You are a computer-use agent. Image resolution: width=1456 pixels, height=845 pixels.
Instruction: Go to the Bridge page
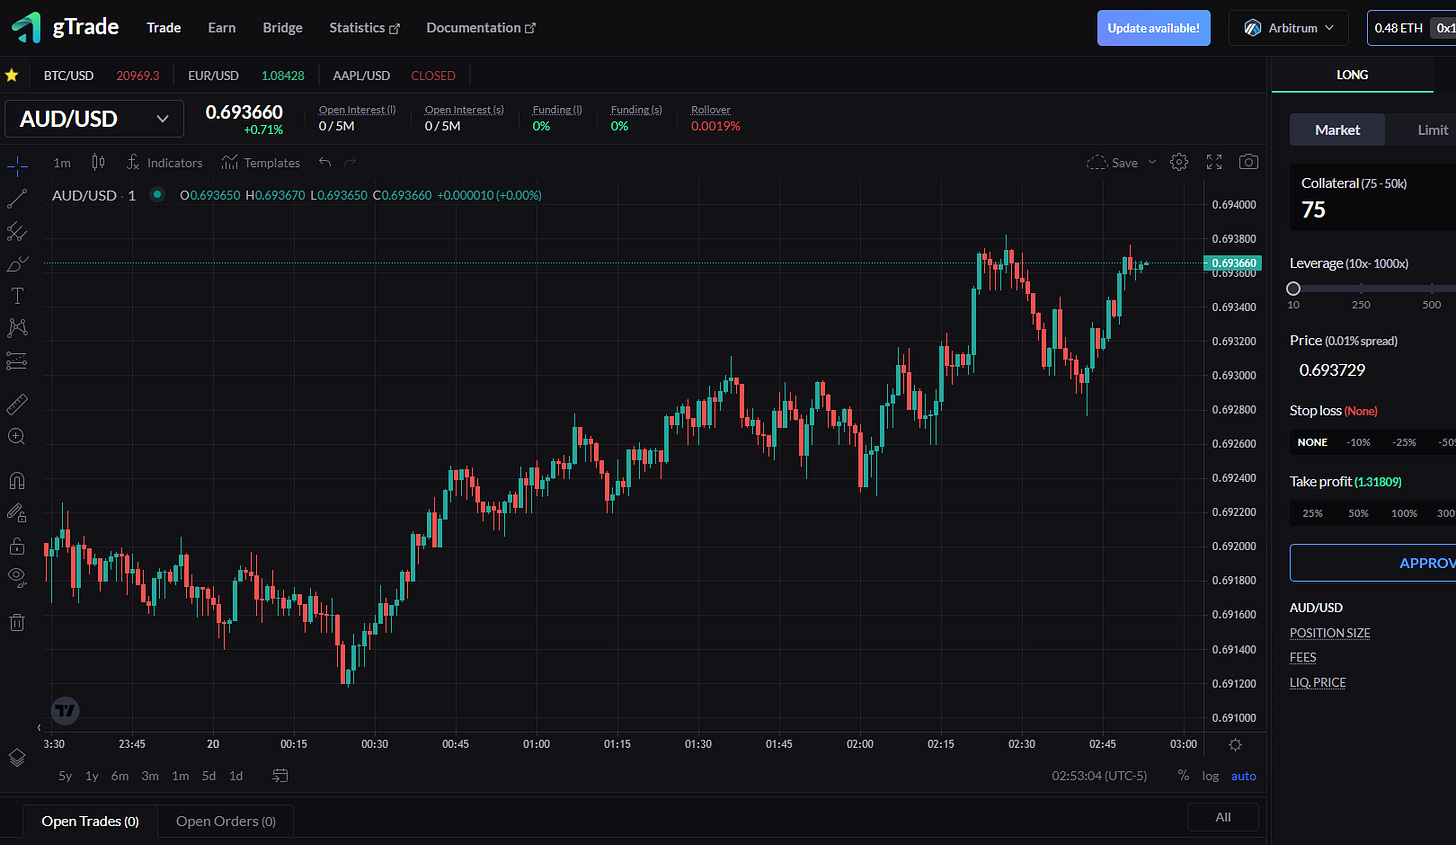(x=282, y=28)
